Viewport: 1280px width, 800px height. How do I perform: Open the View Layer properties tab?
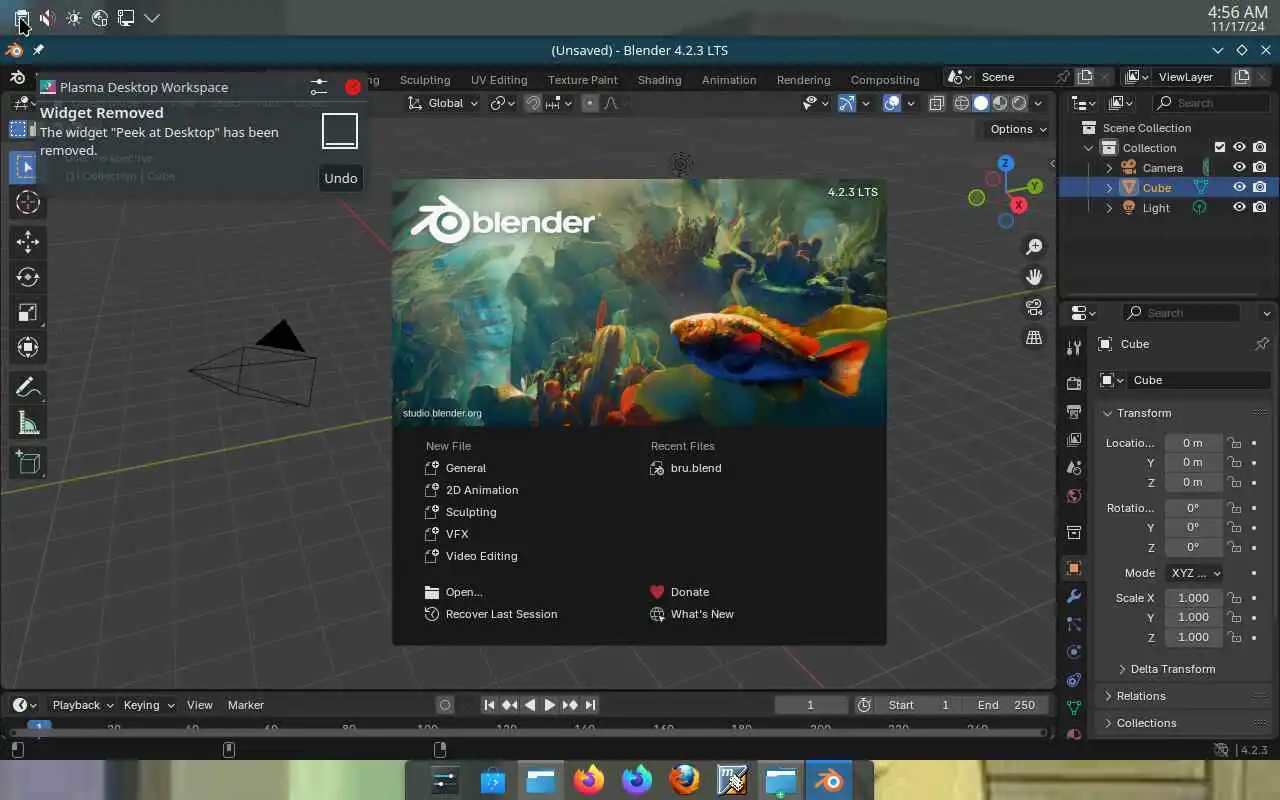[1074, 440]
